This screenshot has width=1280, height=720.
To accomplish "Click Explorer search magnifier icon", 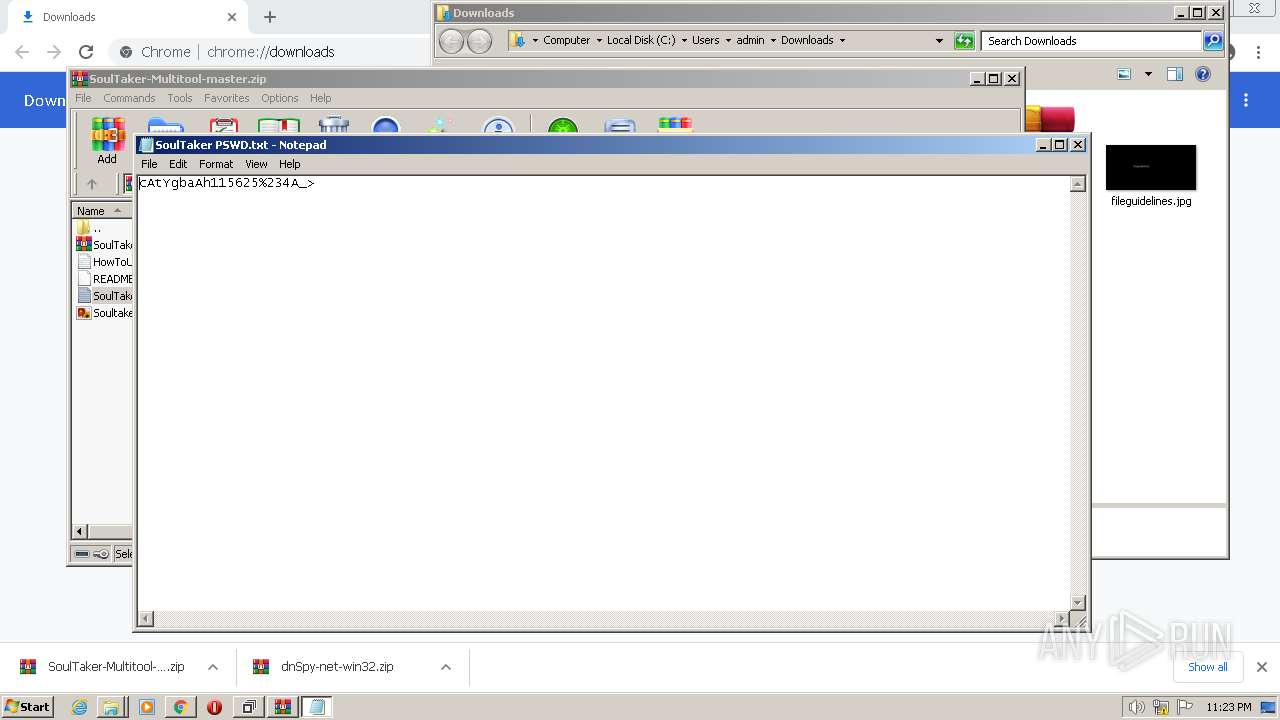I will tap(1213, 41).
